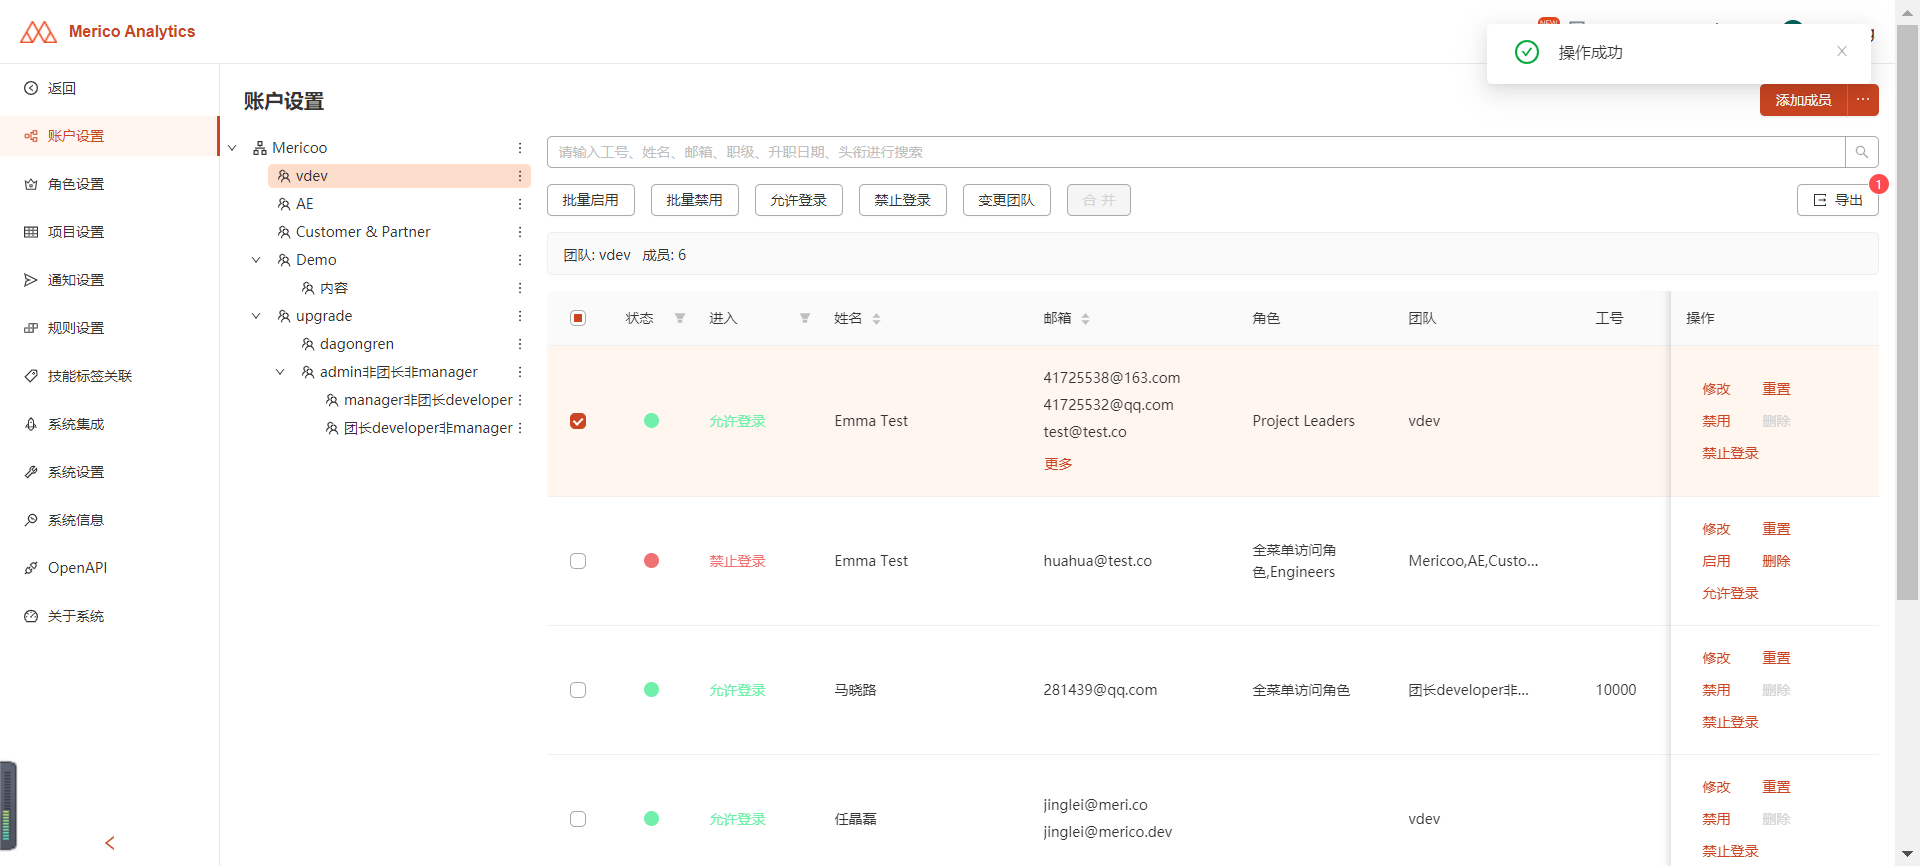The width and height of the screenshot is (1920, 866).
Task: Click the search magnifier icon
Action: click(x=1861, y=152)
